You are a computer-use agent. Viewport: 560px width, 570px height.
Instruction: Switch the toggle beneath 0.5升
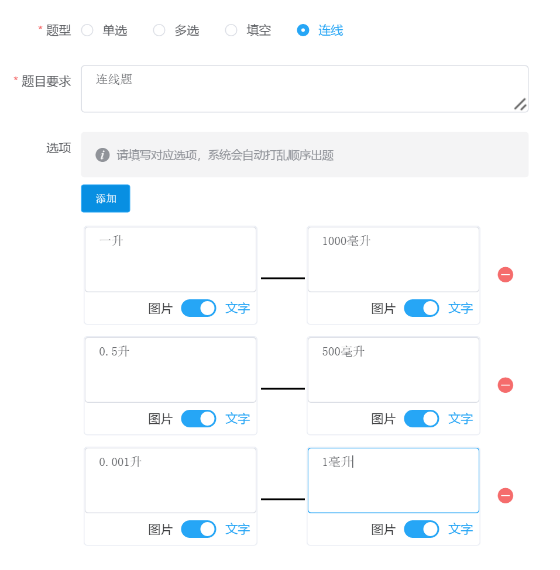tap(199, 419)
